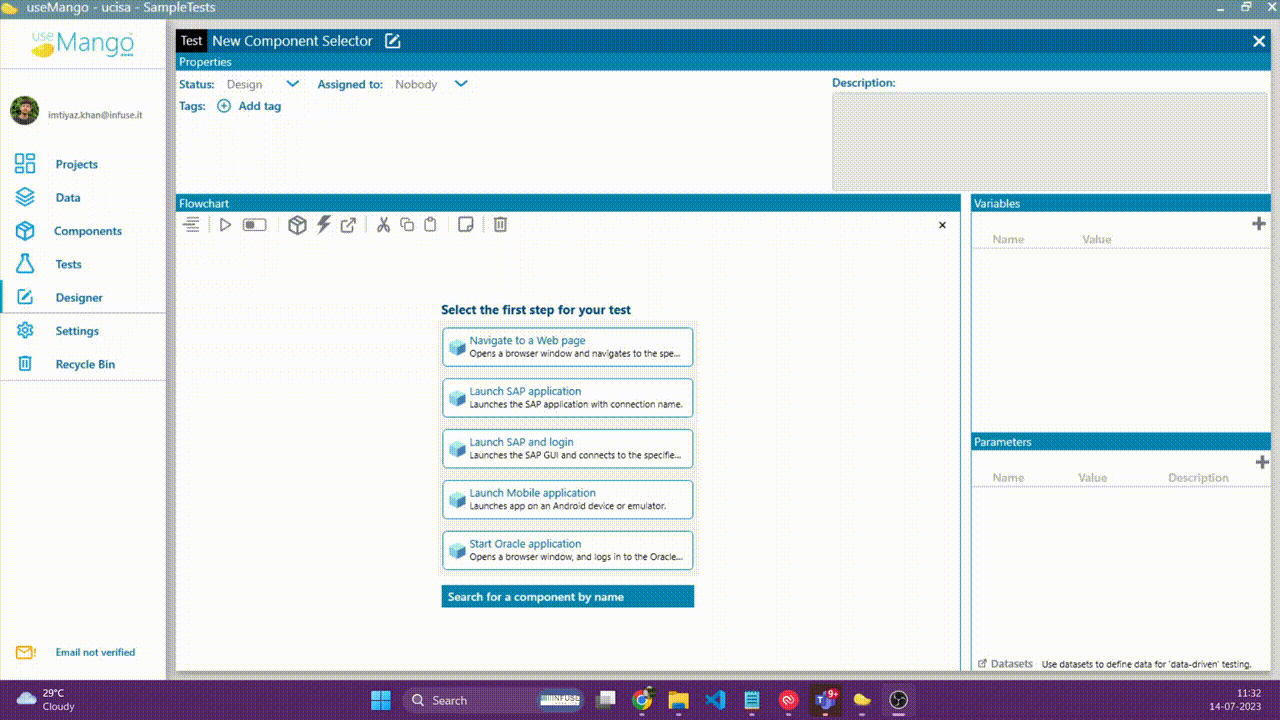Select Start Oracle application step

tap(568, 550)
